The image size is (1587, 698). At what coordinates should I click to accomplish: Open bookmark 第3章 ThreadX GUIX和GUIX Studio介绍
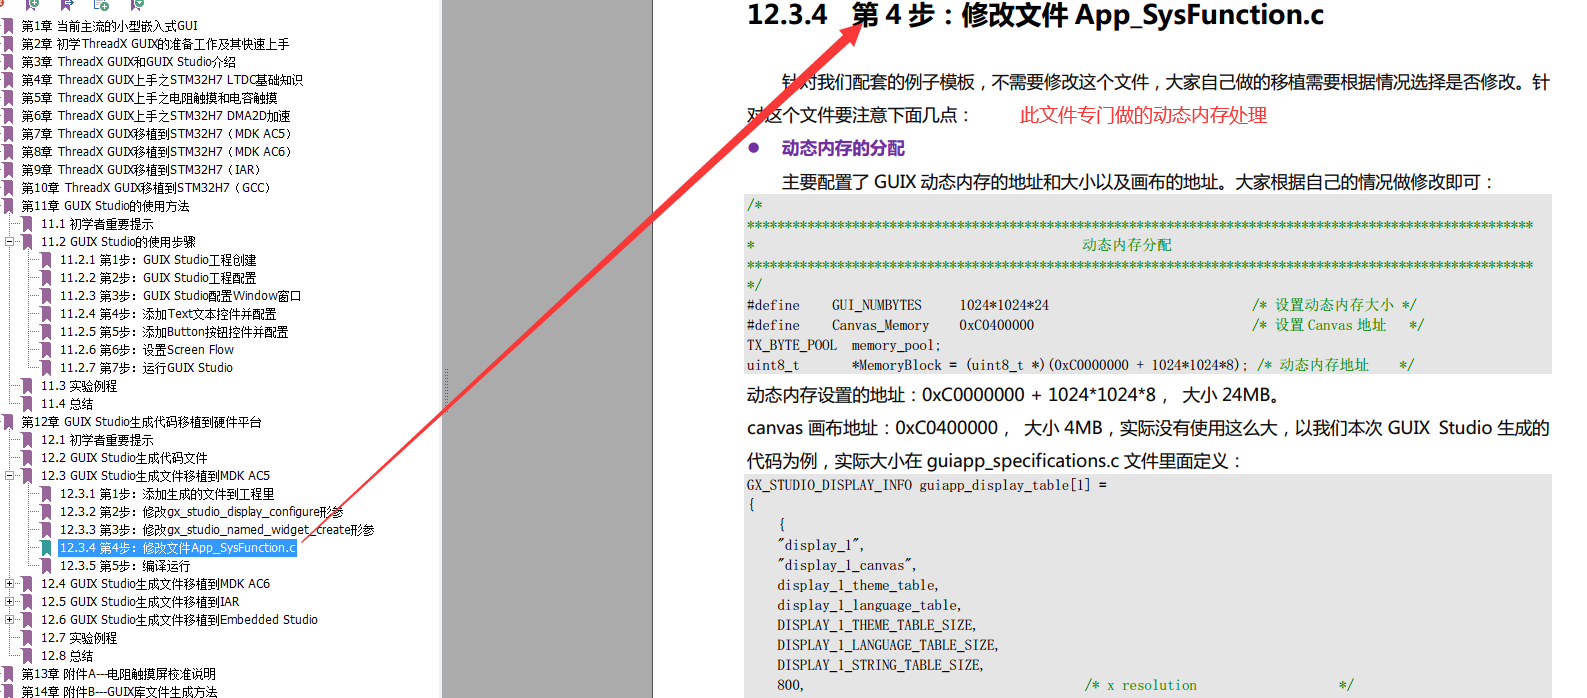pyautogui.click(x=129, y=62)
